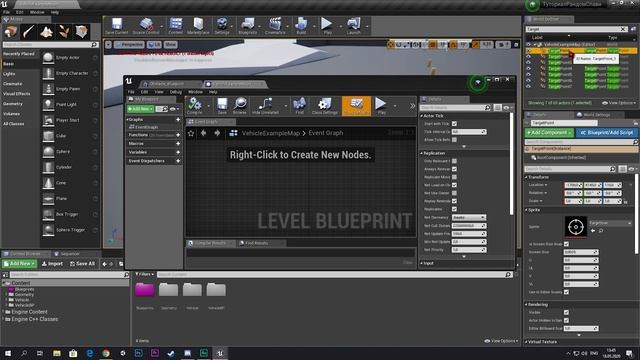Viewport: 640px width, 360px height.
Task: Open the View menu in blueprint editor
Action: pos(159,92)
